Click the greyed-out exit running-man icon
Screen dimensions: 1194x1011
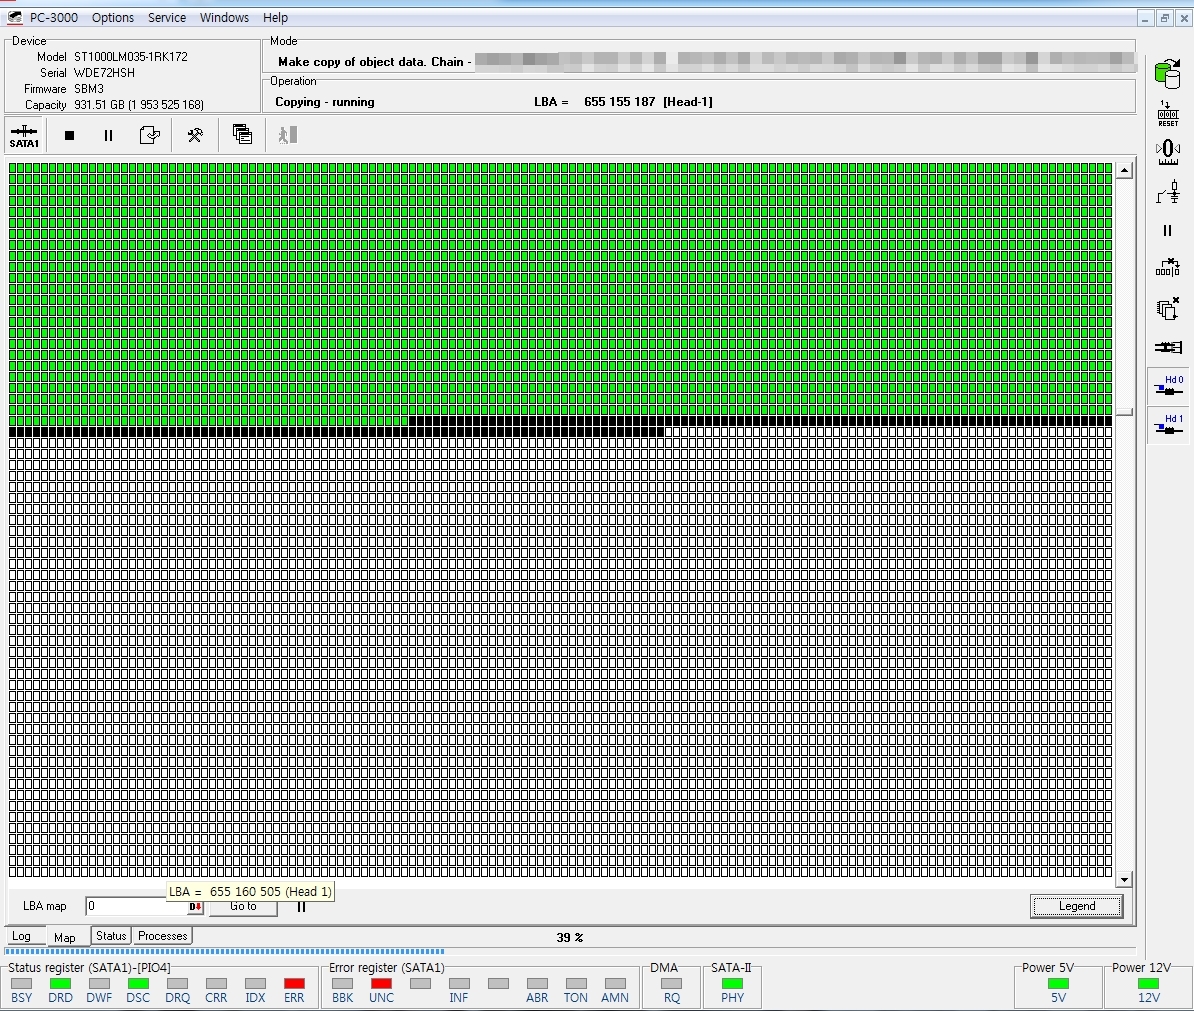288,136
